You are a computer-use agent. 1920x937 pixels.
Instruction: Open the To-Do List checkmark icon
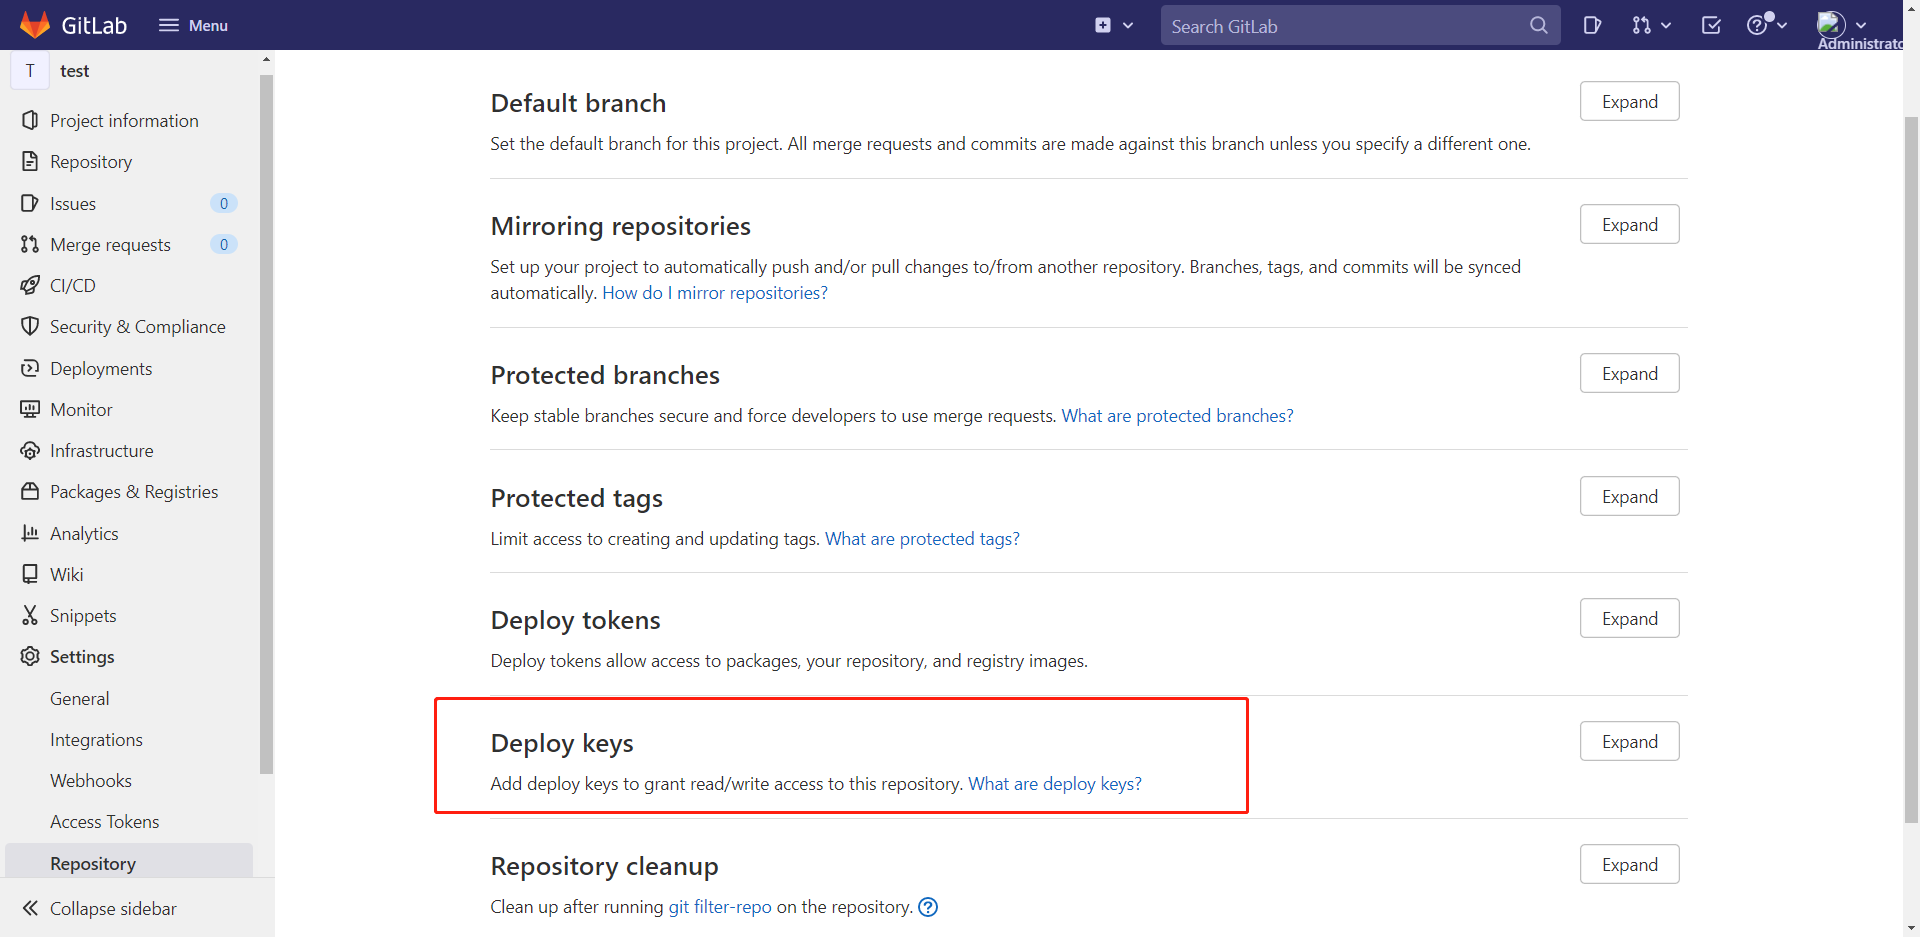[x=1710, y=25]
